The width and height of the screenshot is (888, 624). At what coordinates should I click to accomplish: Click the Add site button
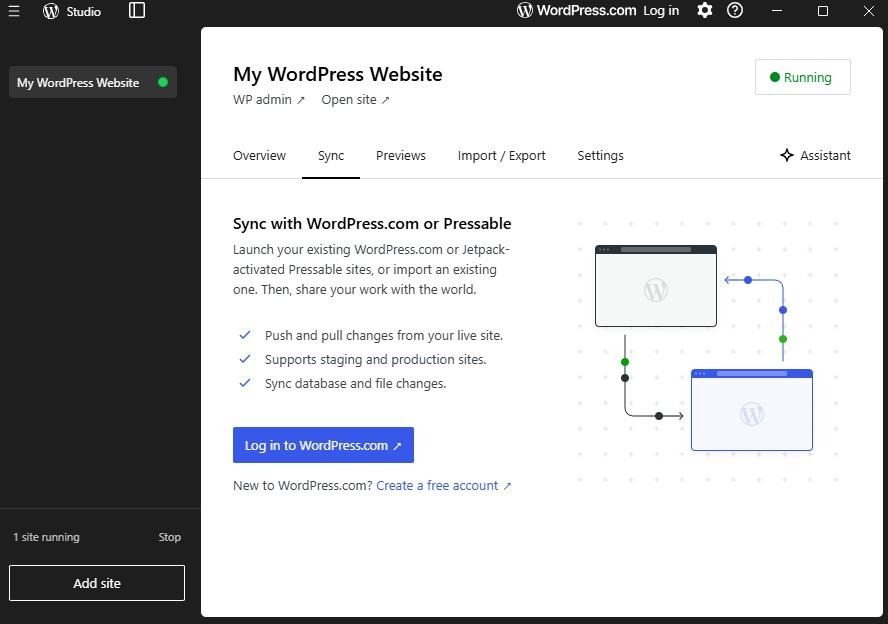coord(96,583)
